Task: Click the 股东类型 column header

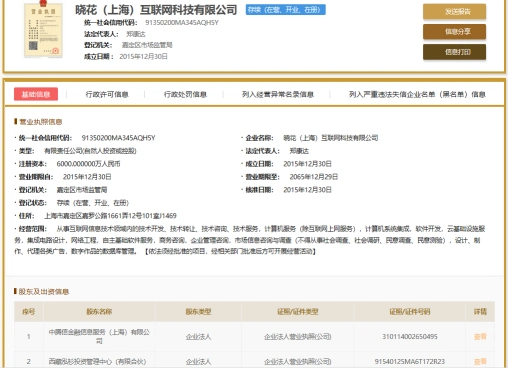Action: pos(198,312)
